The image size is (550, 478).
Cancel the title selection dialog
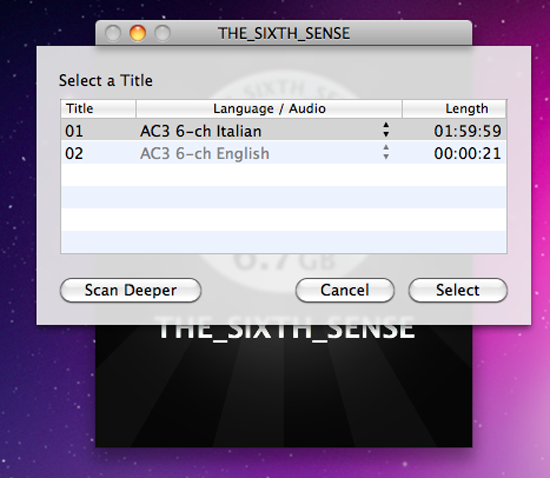345,290
